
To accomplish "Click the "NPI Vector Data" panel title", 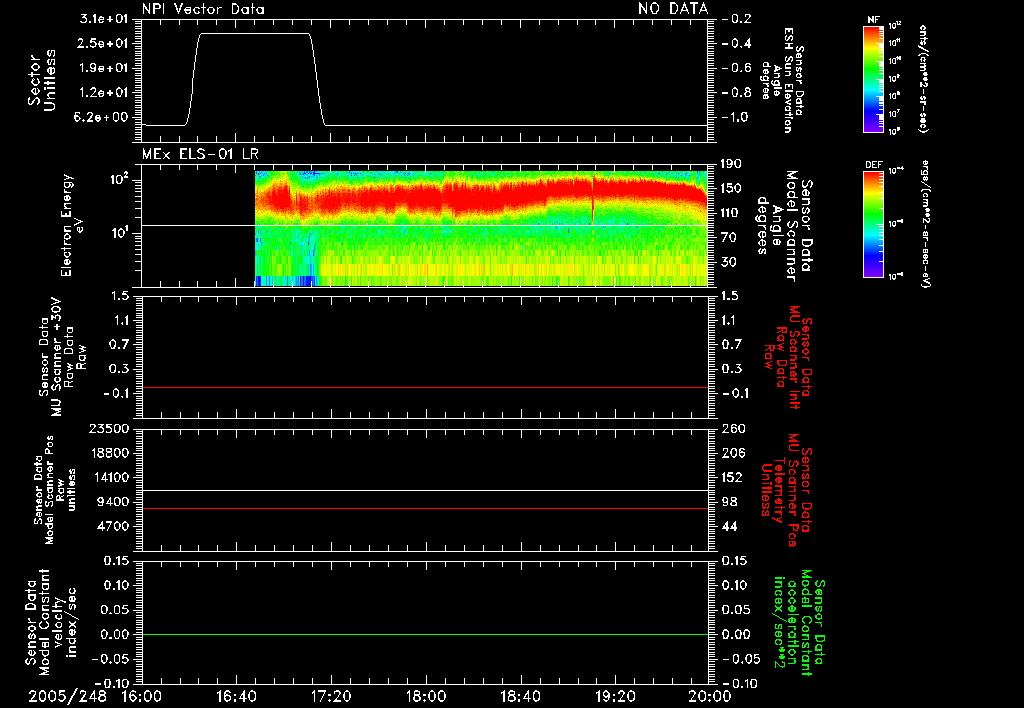I will pos(203,9).
